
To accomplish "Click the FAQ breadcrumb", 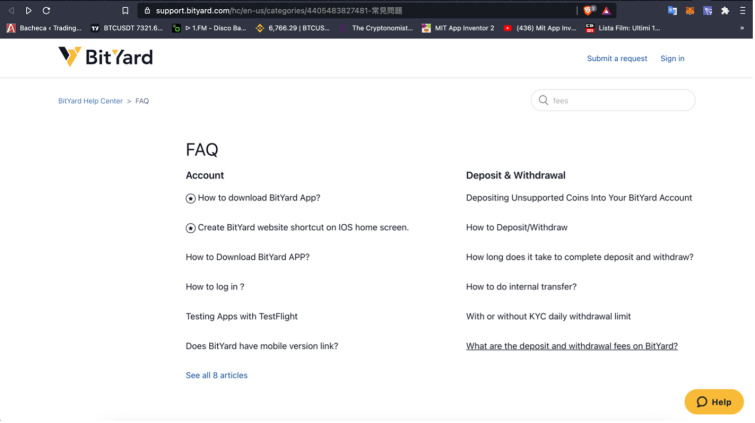I will click(142, 101).
